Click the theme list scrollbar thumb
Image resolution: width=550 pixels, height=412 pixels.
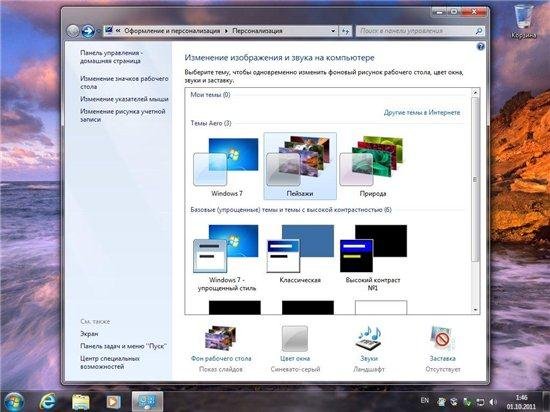pos(475,180)
